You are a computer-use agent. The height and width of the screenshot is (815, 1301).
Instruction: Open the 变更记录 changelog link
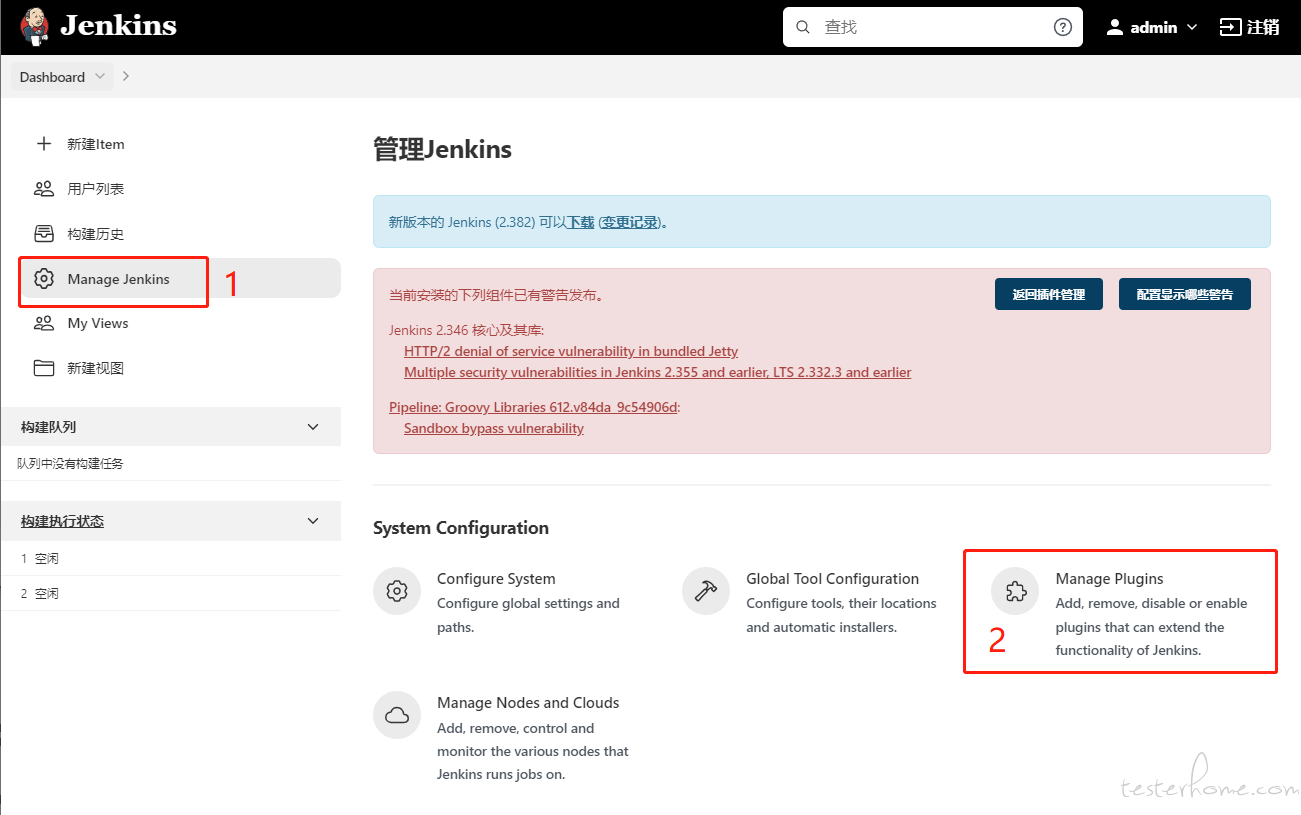pos(630,222)
